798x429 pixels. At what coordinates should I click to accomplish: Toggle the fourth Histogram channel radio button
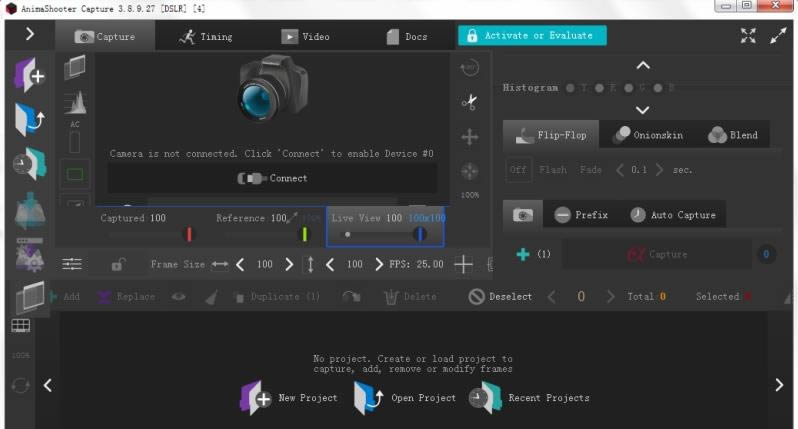click(x=658, y=88)
